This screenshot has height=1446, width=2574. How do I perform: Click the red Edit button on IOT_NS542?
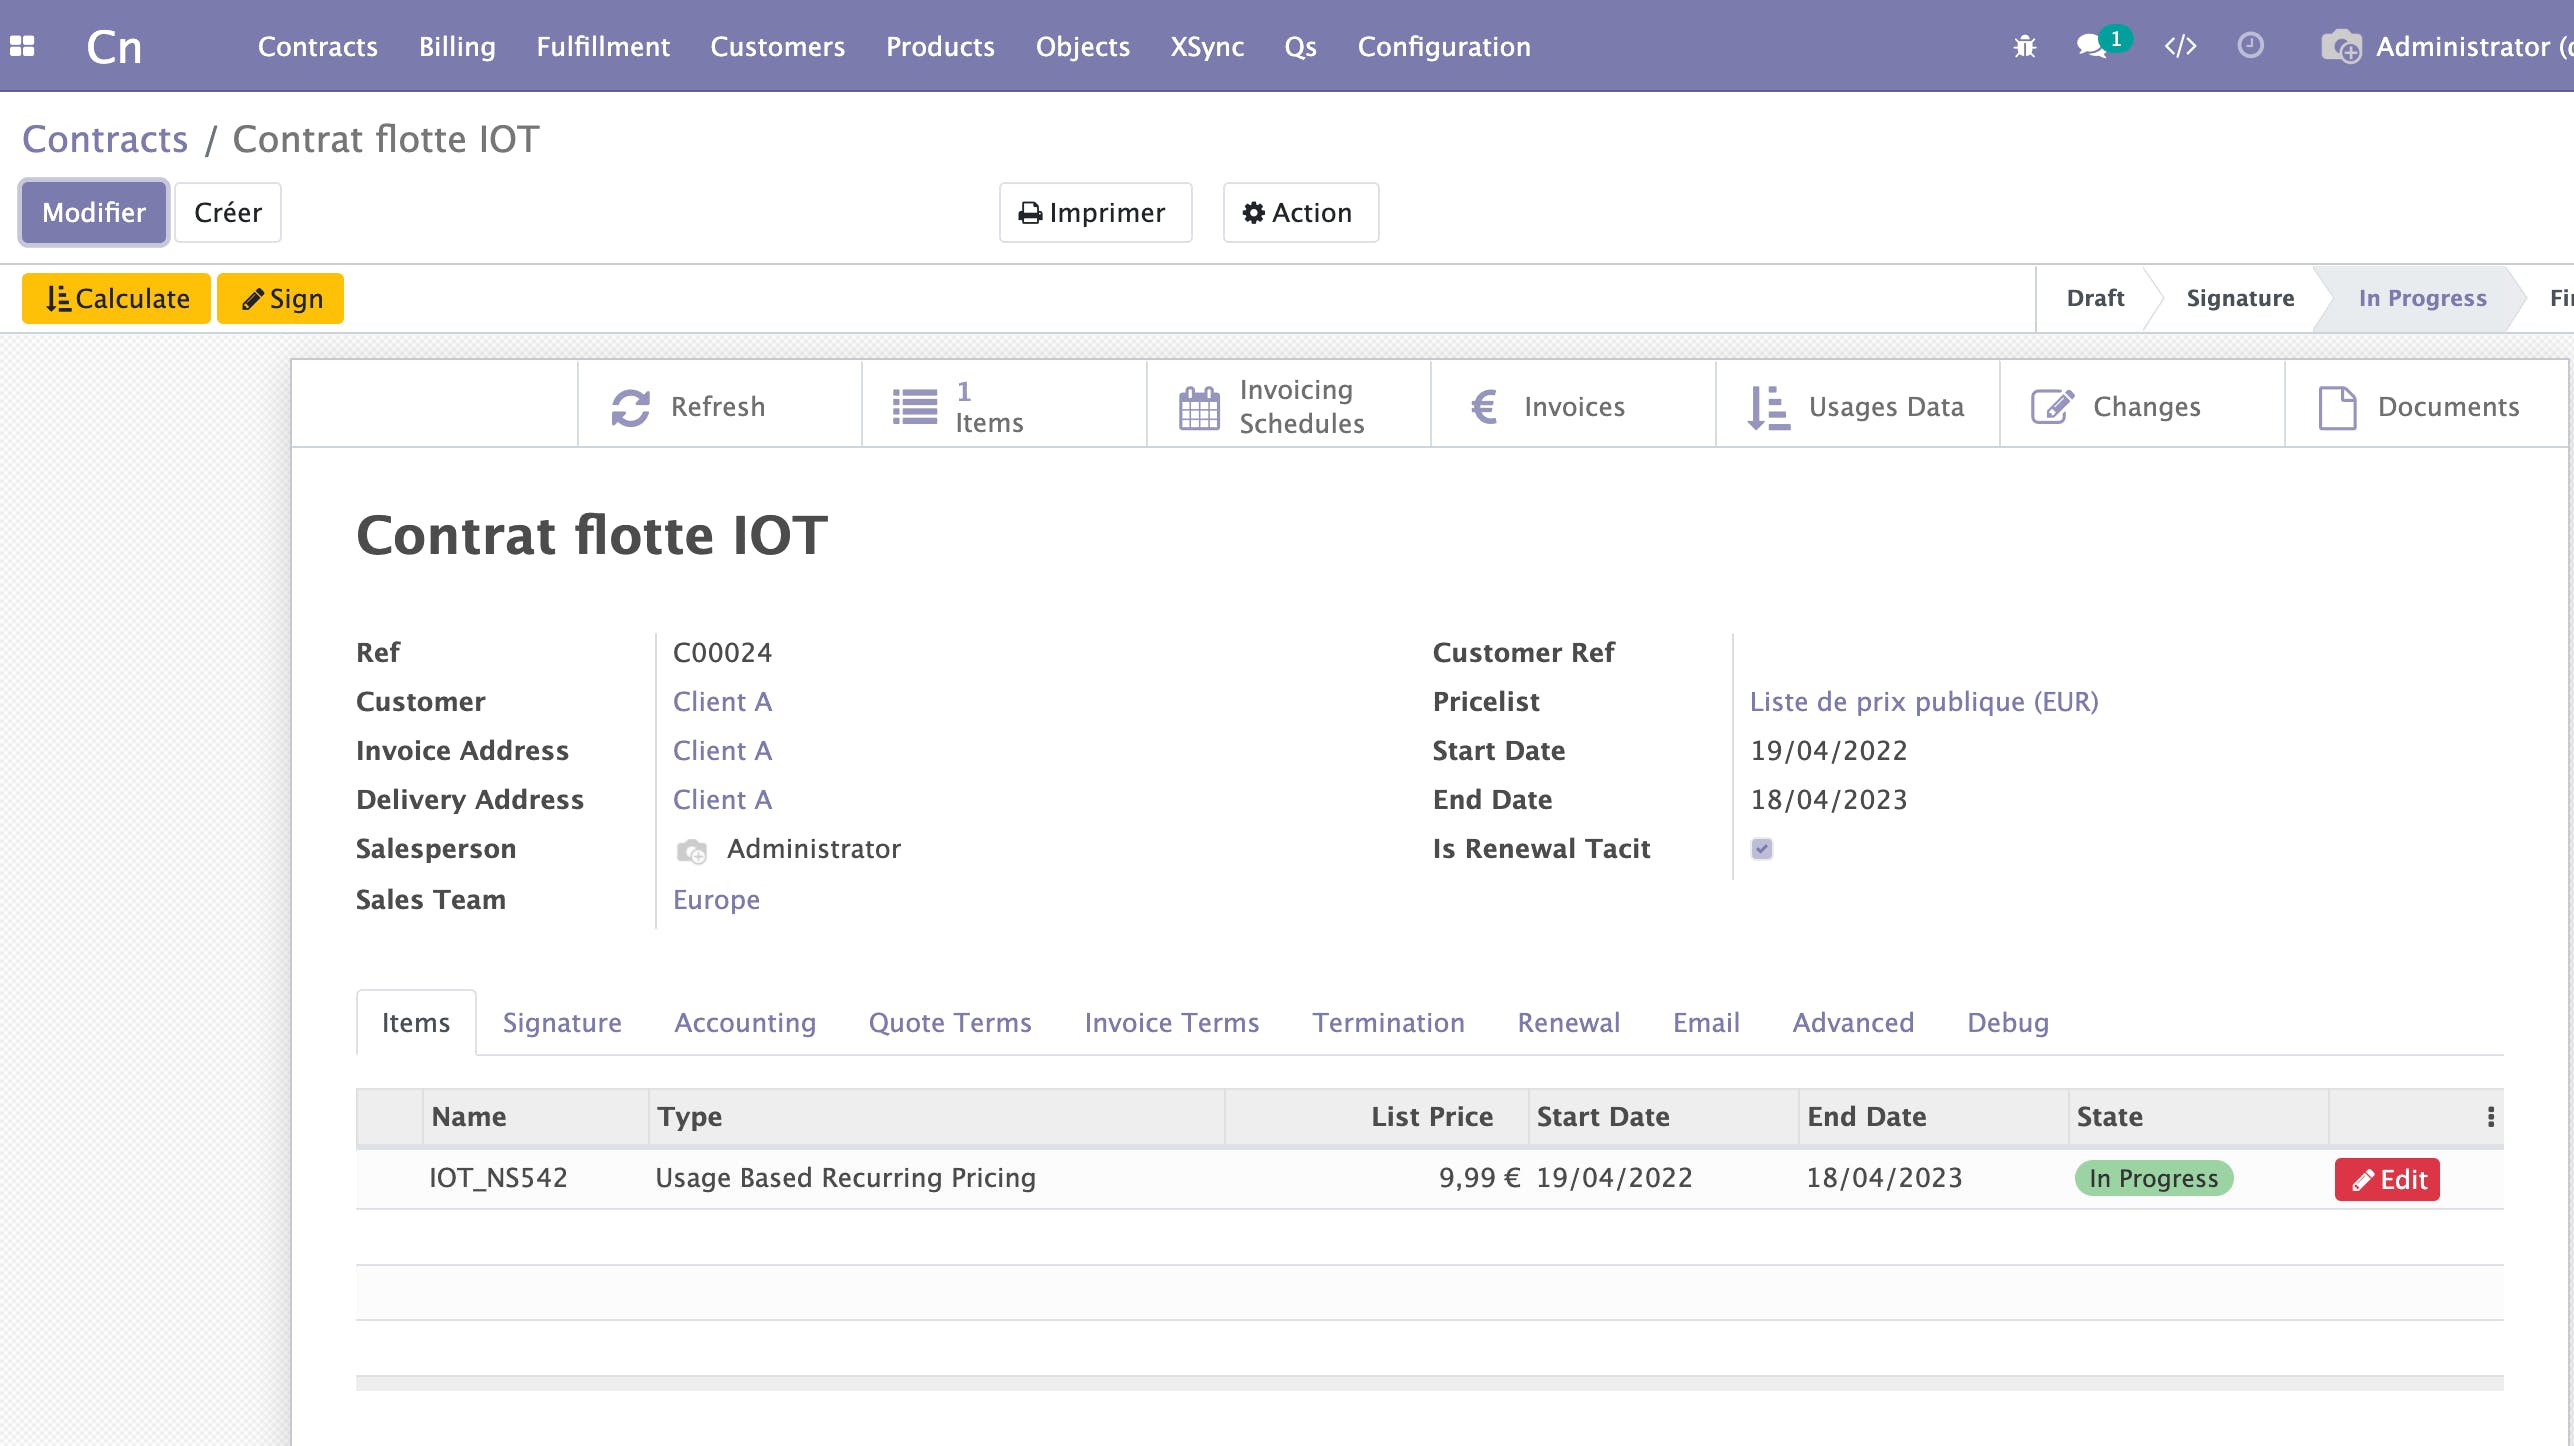pos(2386,1179)
